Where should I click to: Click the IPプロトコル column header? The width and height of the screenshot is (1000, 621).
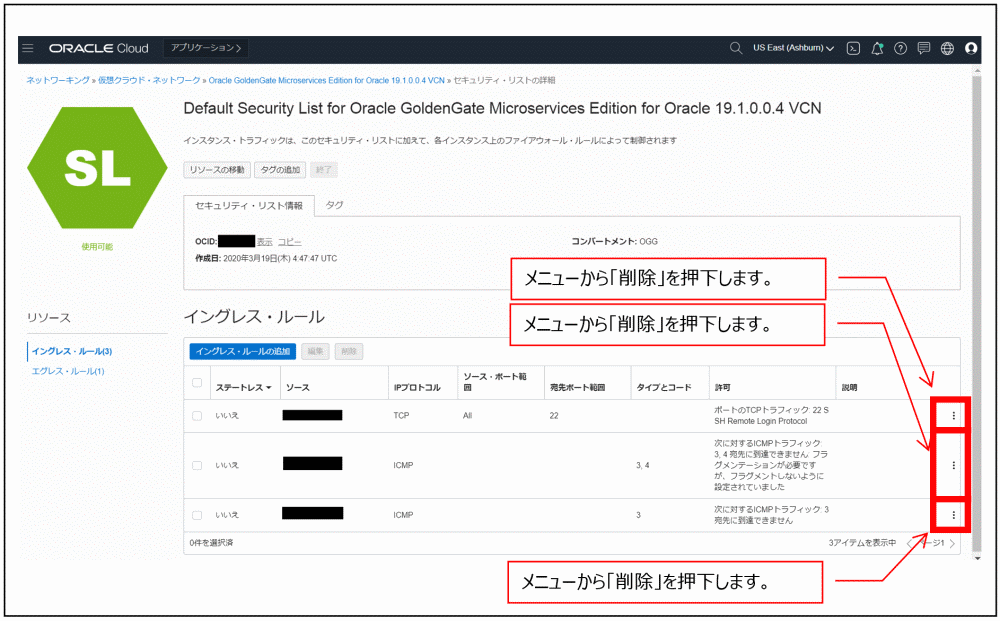coord(417,388)
